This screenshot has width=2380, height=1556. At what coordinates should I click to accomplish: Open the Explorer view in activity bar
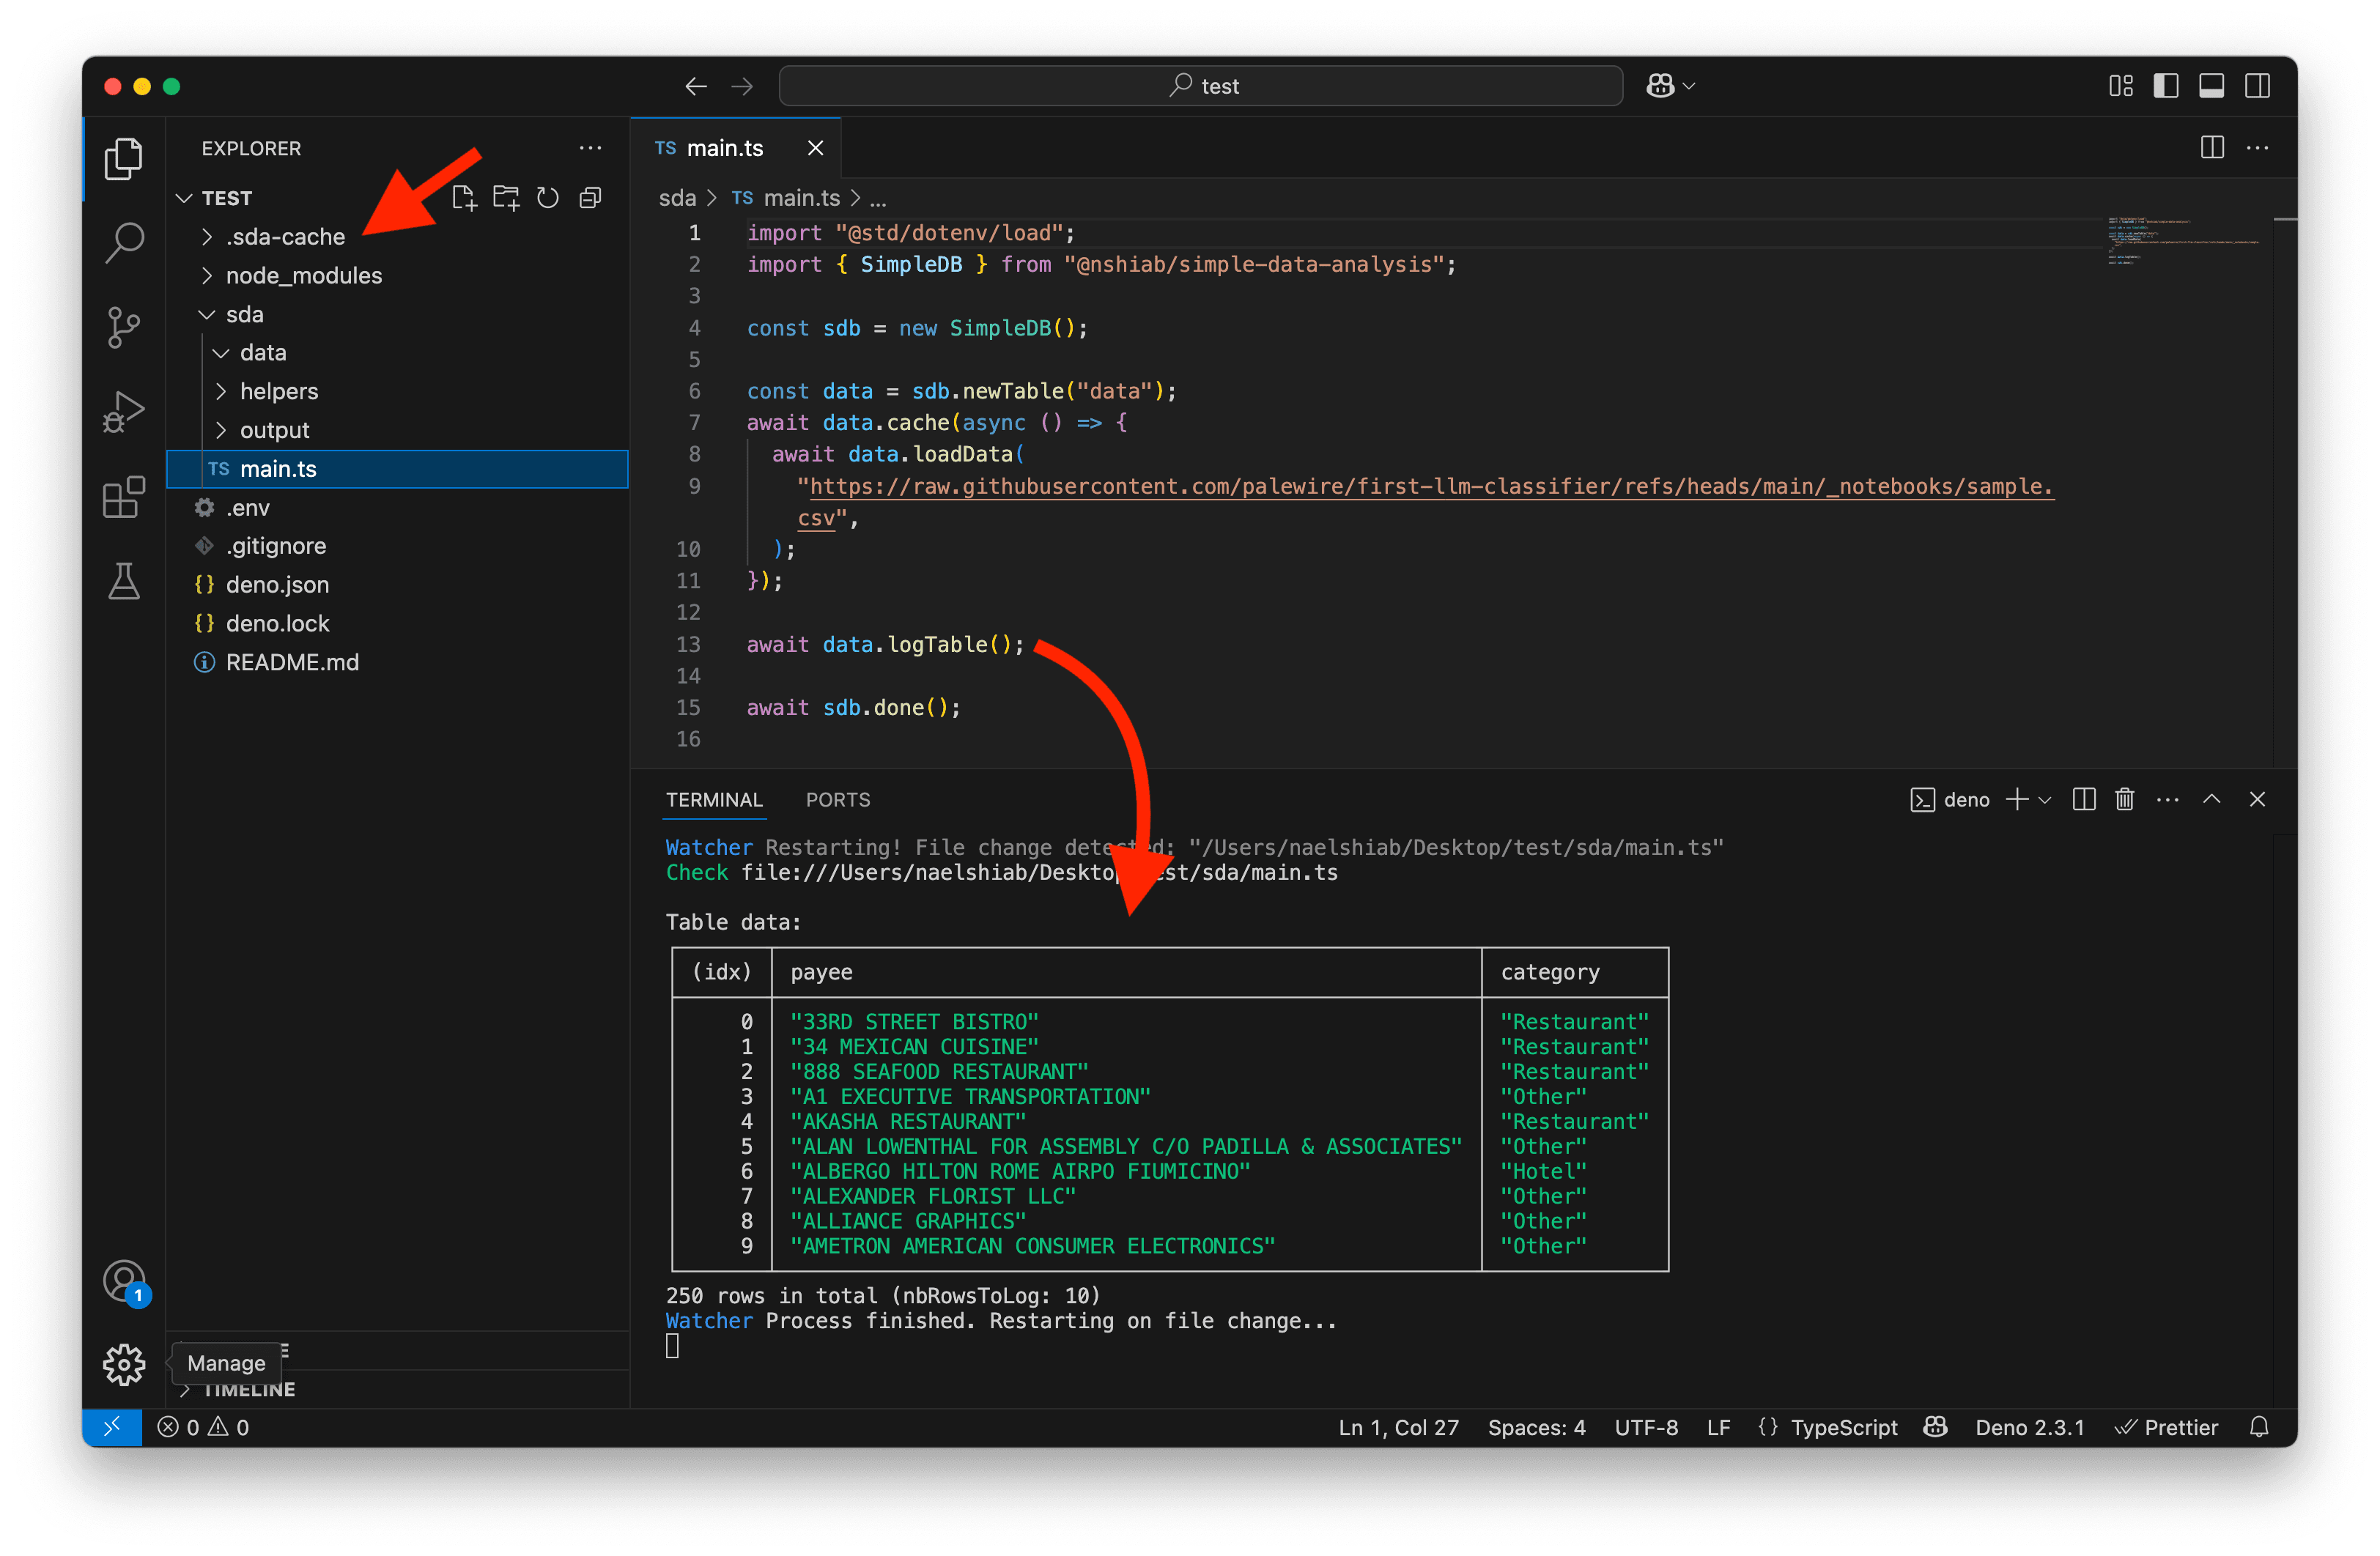click(x=124, y=158)
